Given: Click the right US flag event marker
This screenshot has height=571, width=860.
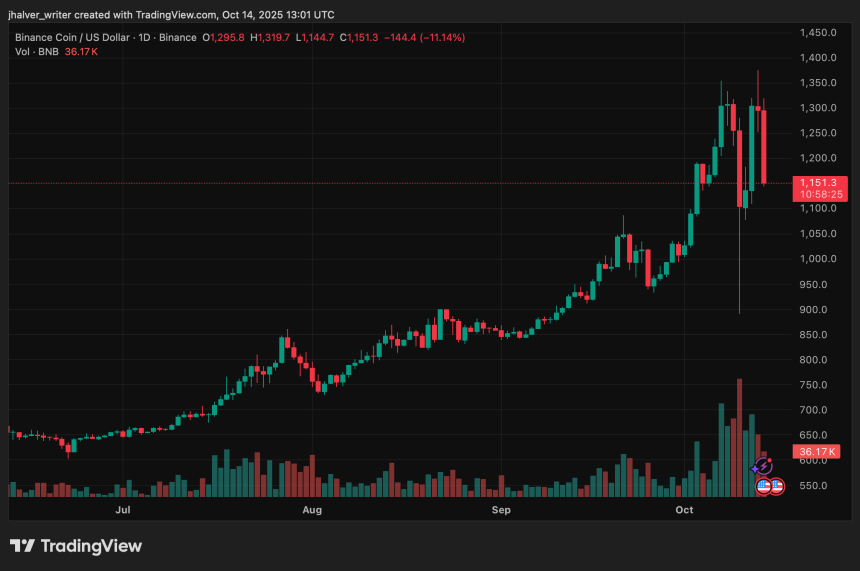Looking at the screenshot, I should tap(777, 486).
